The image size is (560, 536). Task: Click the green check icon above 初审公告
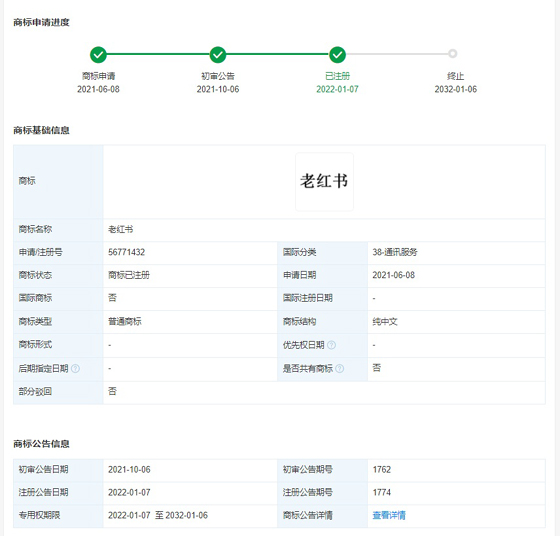218,55
